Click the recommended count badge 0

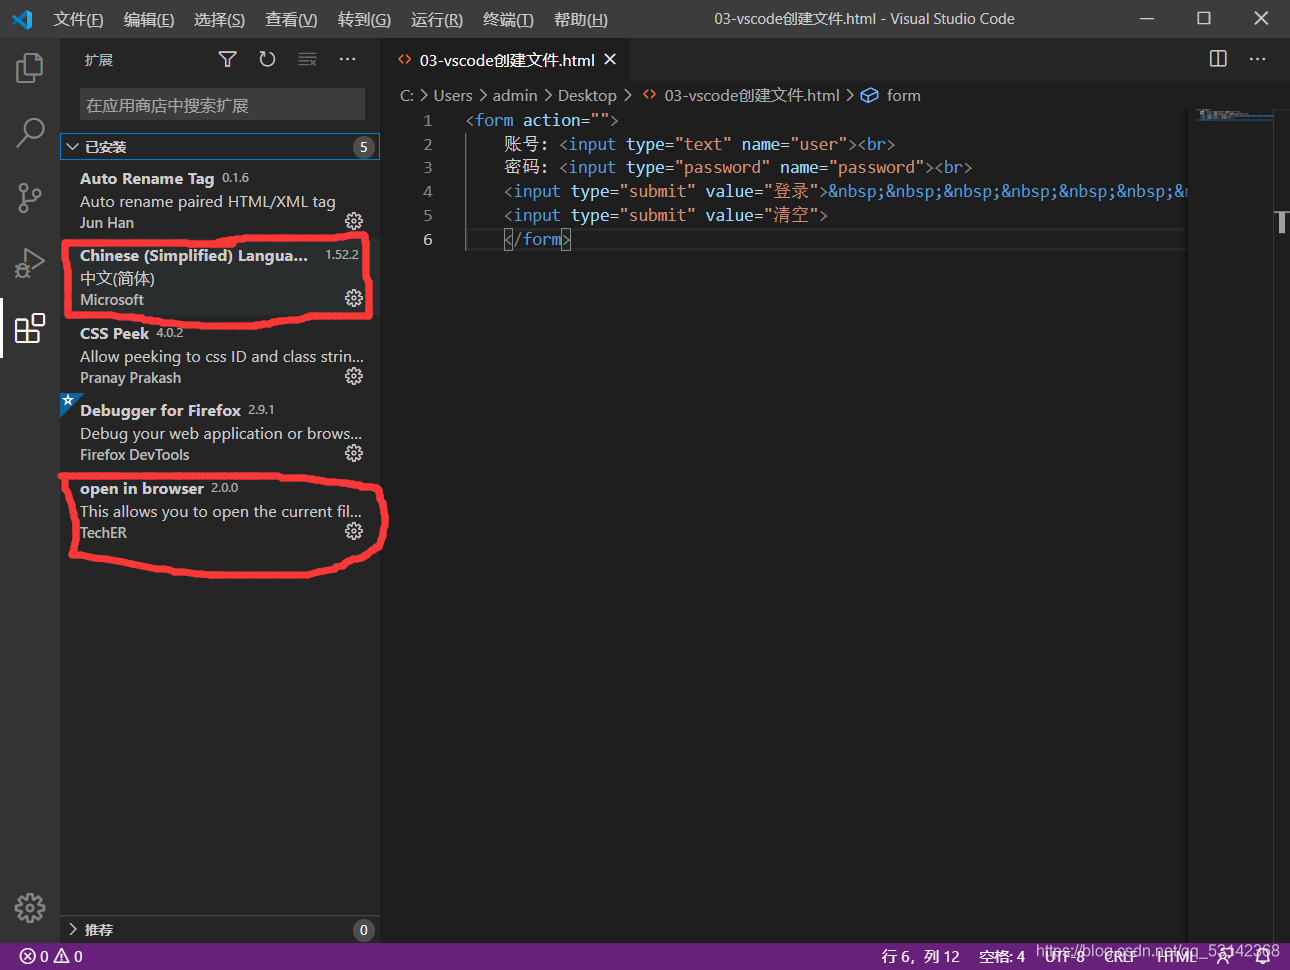click(363, 930)
